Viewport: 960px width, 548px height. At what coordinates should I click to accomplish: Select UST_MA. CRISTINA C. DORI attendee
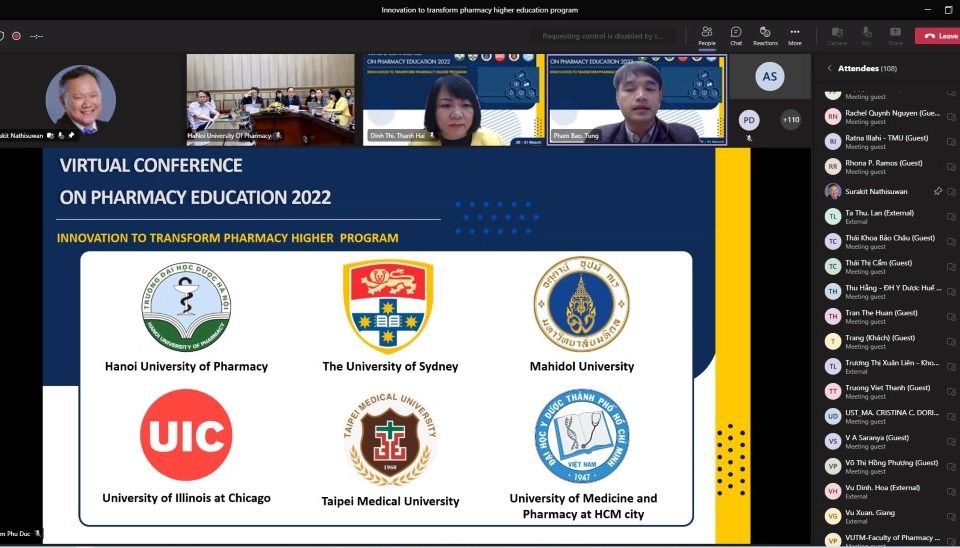(x=886, y=416)
